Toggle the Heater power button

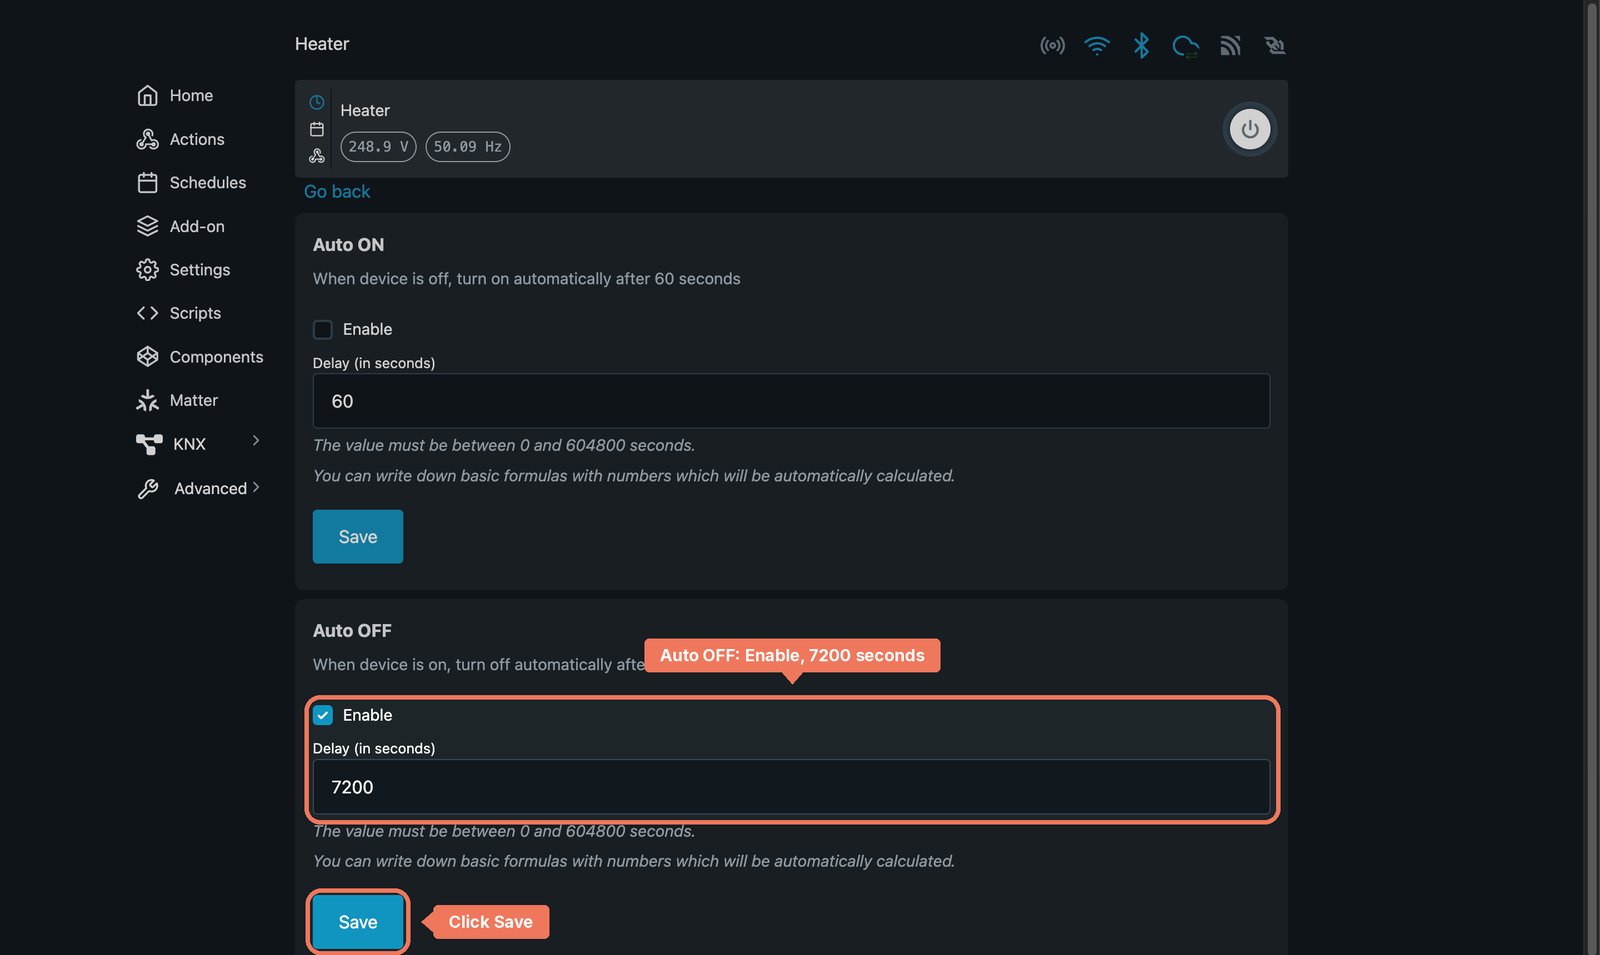(1250, 129)
